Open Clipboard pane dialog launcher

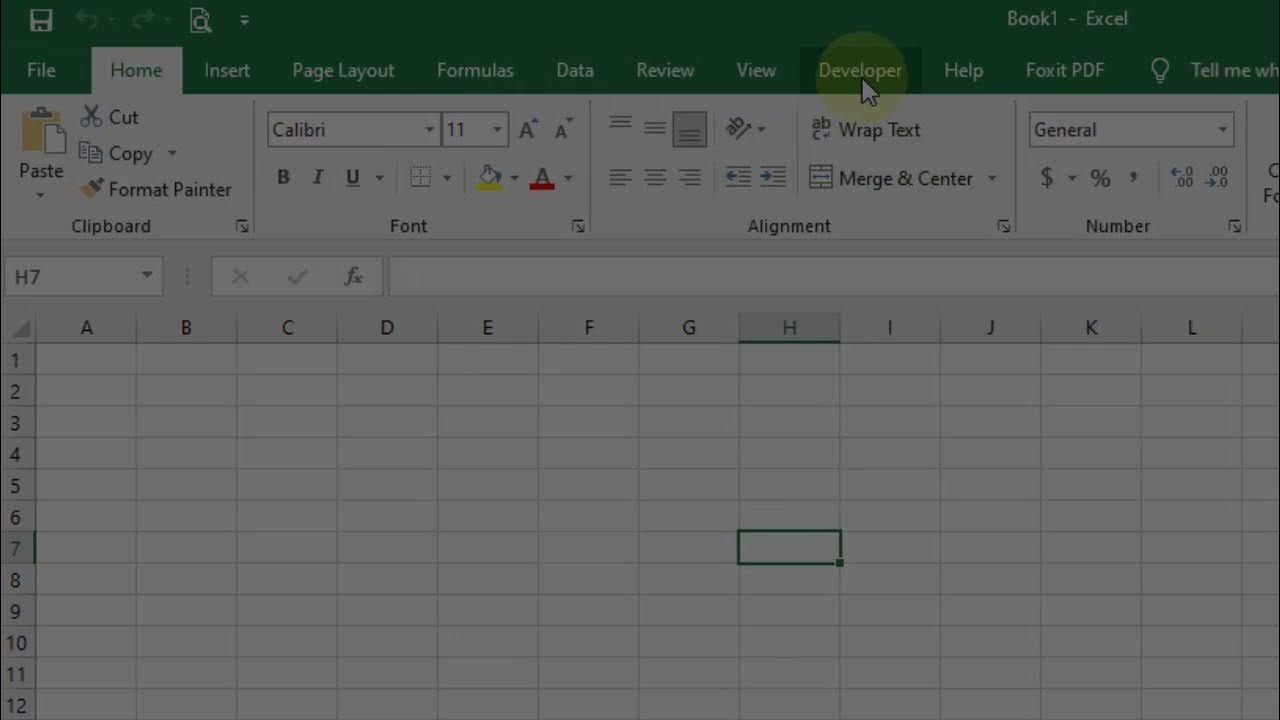[x=242, y=227]
